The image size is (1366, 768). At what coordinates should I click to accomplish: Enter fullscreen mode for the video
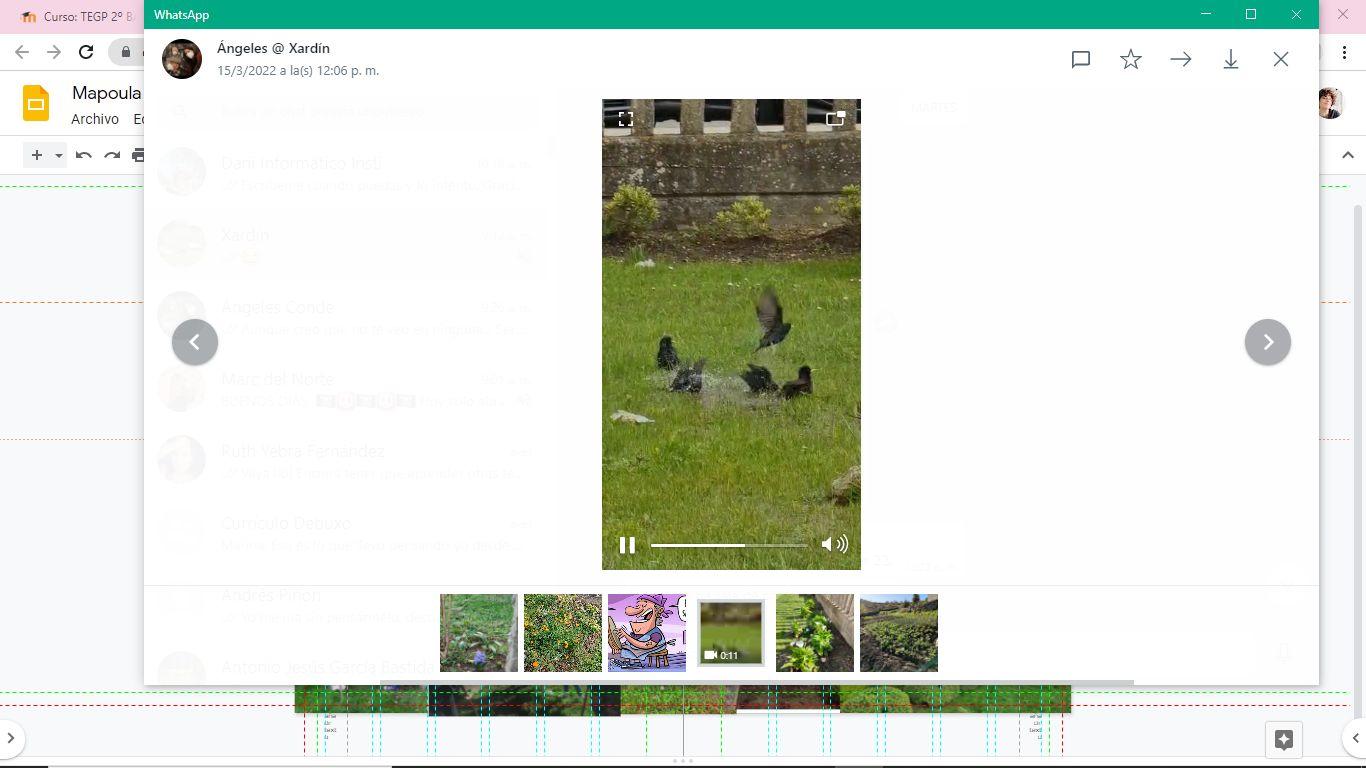tap(626, 119)
